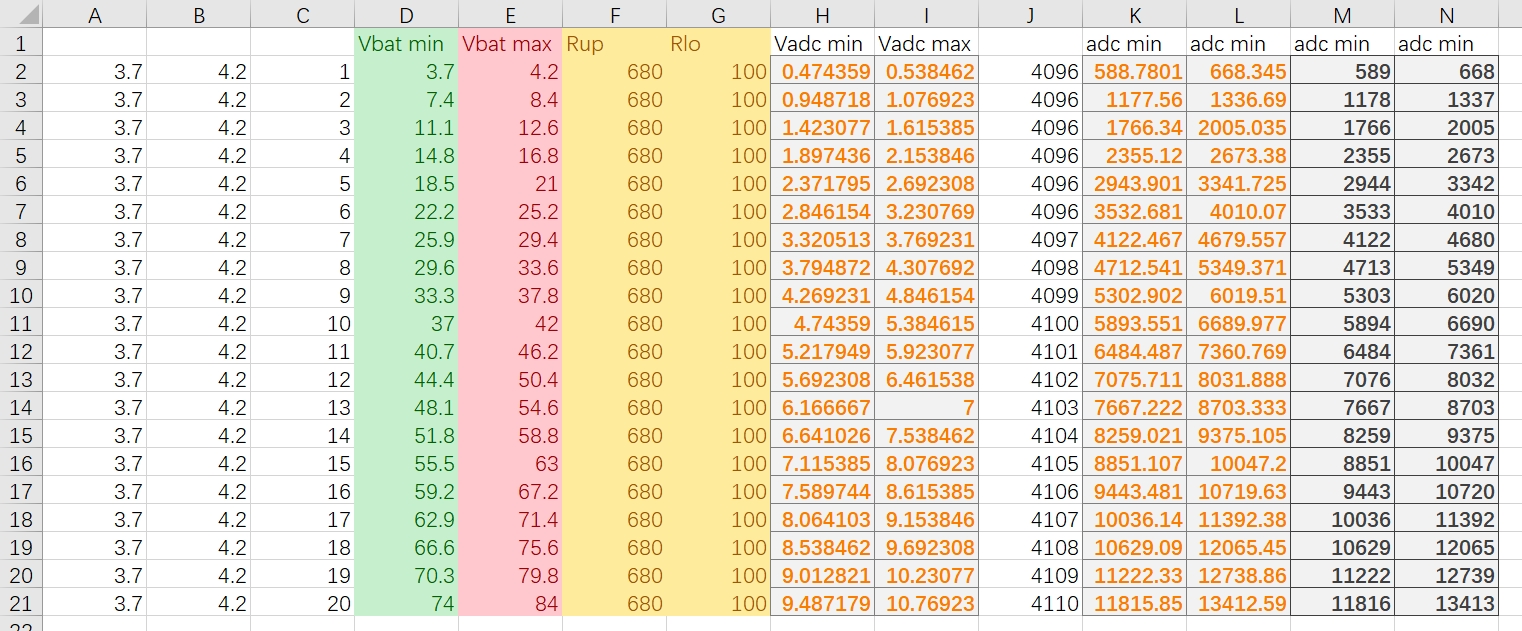Viewport: 1522px width, 631px height.
Task: Select column N header
Action: click(1447, 14)
